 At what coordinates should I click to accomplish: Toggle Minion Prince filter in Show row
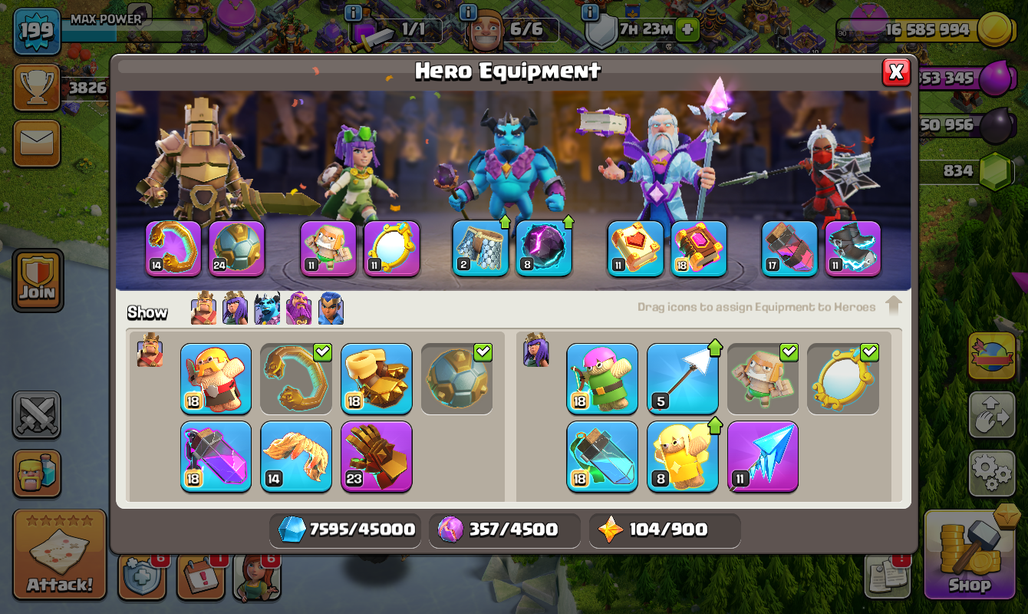[x=267, y=309]
